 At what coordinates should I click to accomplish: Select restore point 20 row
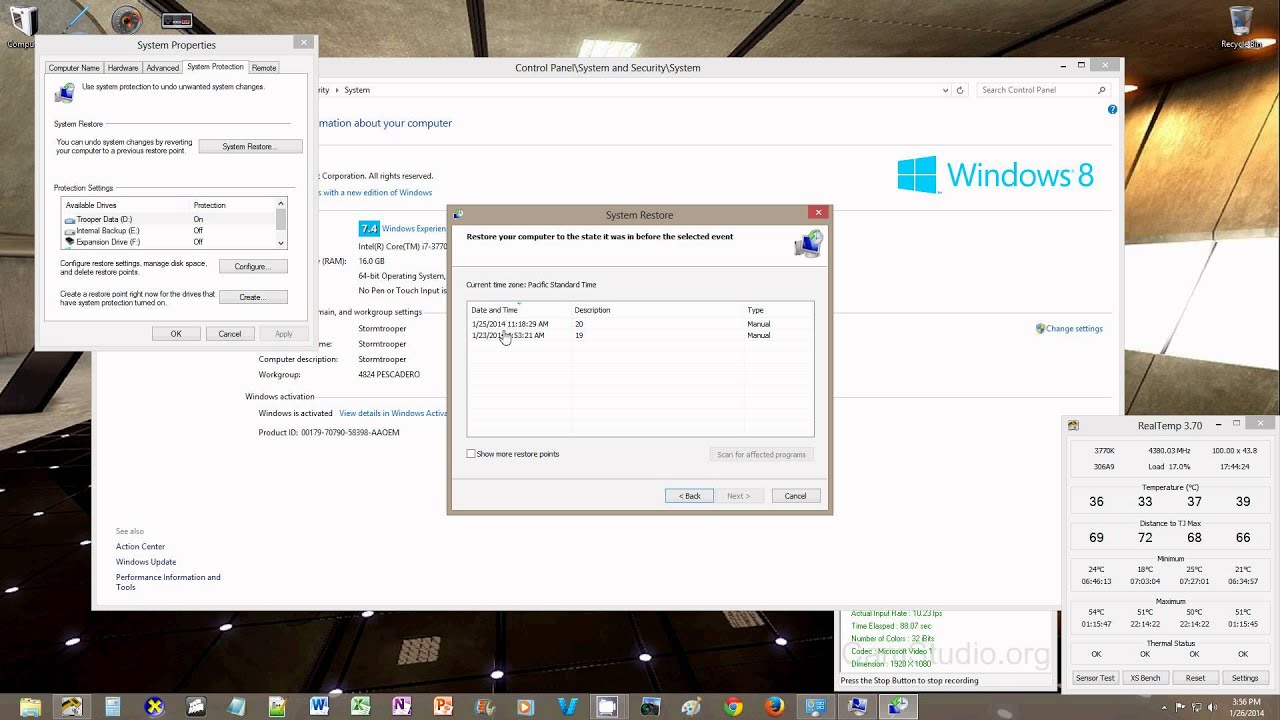point(640,324)
